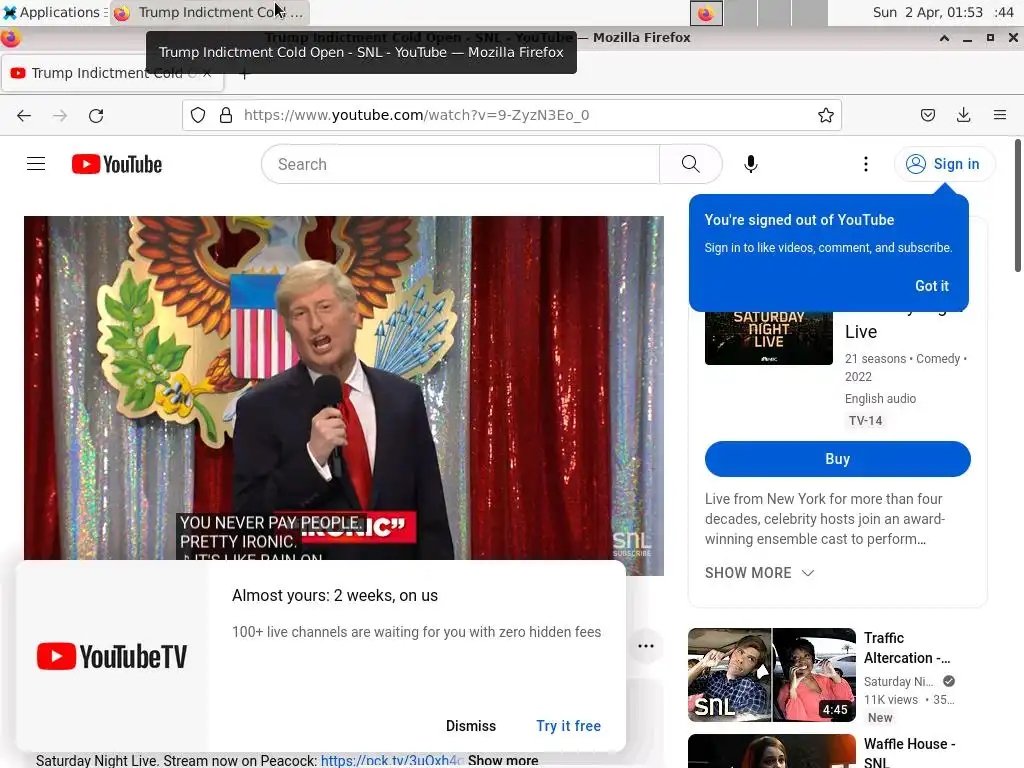Open the Saturday Night Live show thumbnail
The width and height of the screenshot is (1024, 768).
(x=769, y=338)
